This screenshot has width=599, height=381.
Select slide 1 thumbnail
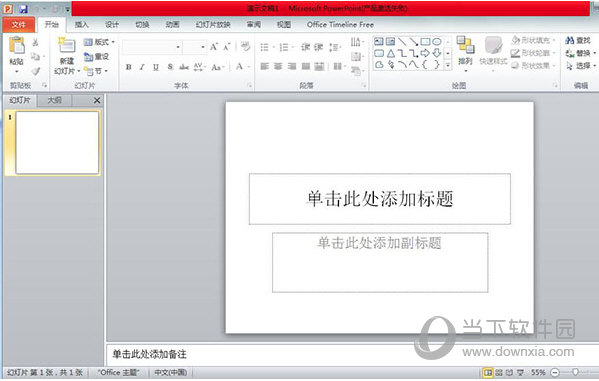(x=57, y=143)
